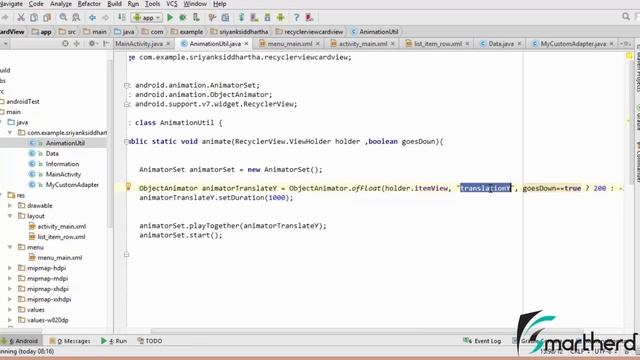Click the scroll from source target icon
This screenshot has width=640, height=360.
[65, 43]
